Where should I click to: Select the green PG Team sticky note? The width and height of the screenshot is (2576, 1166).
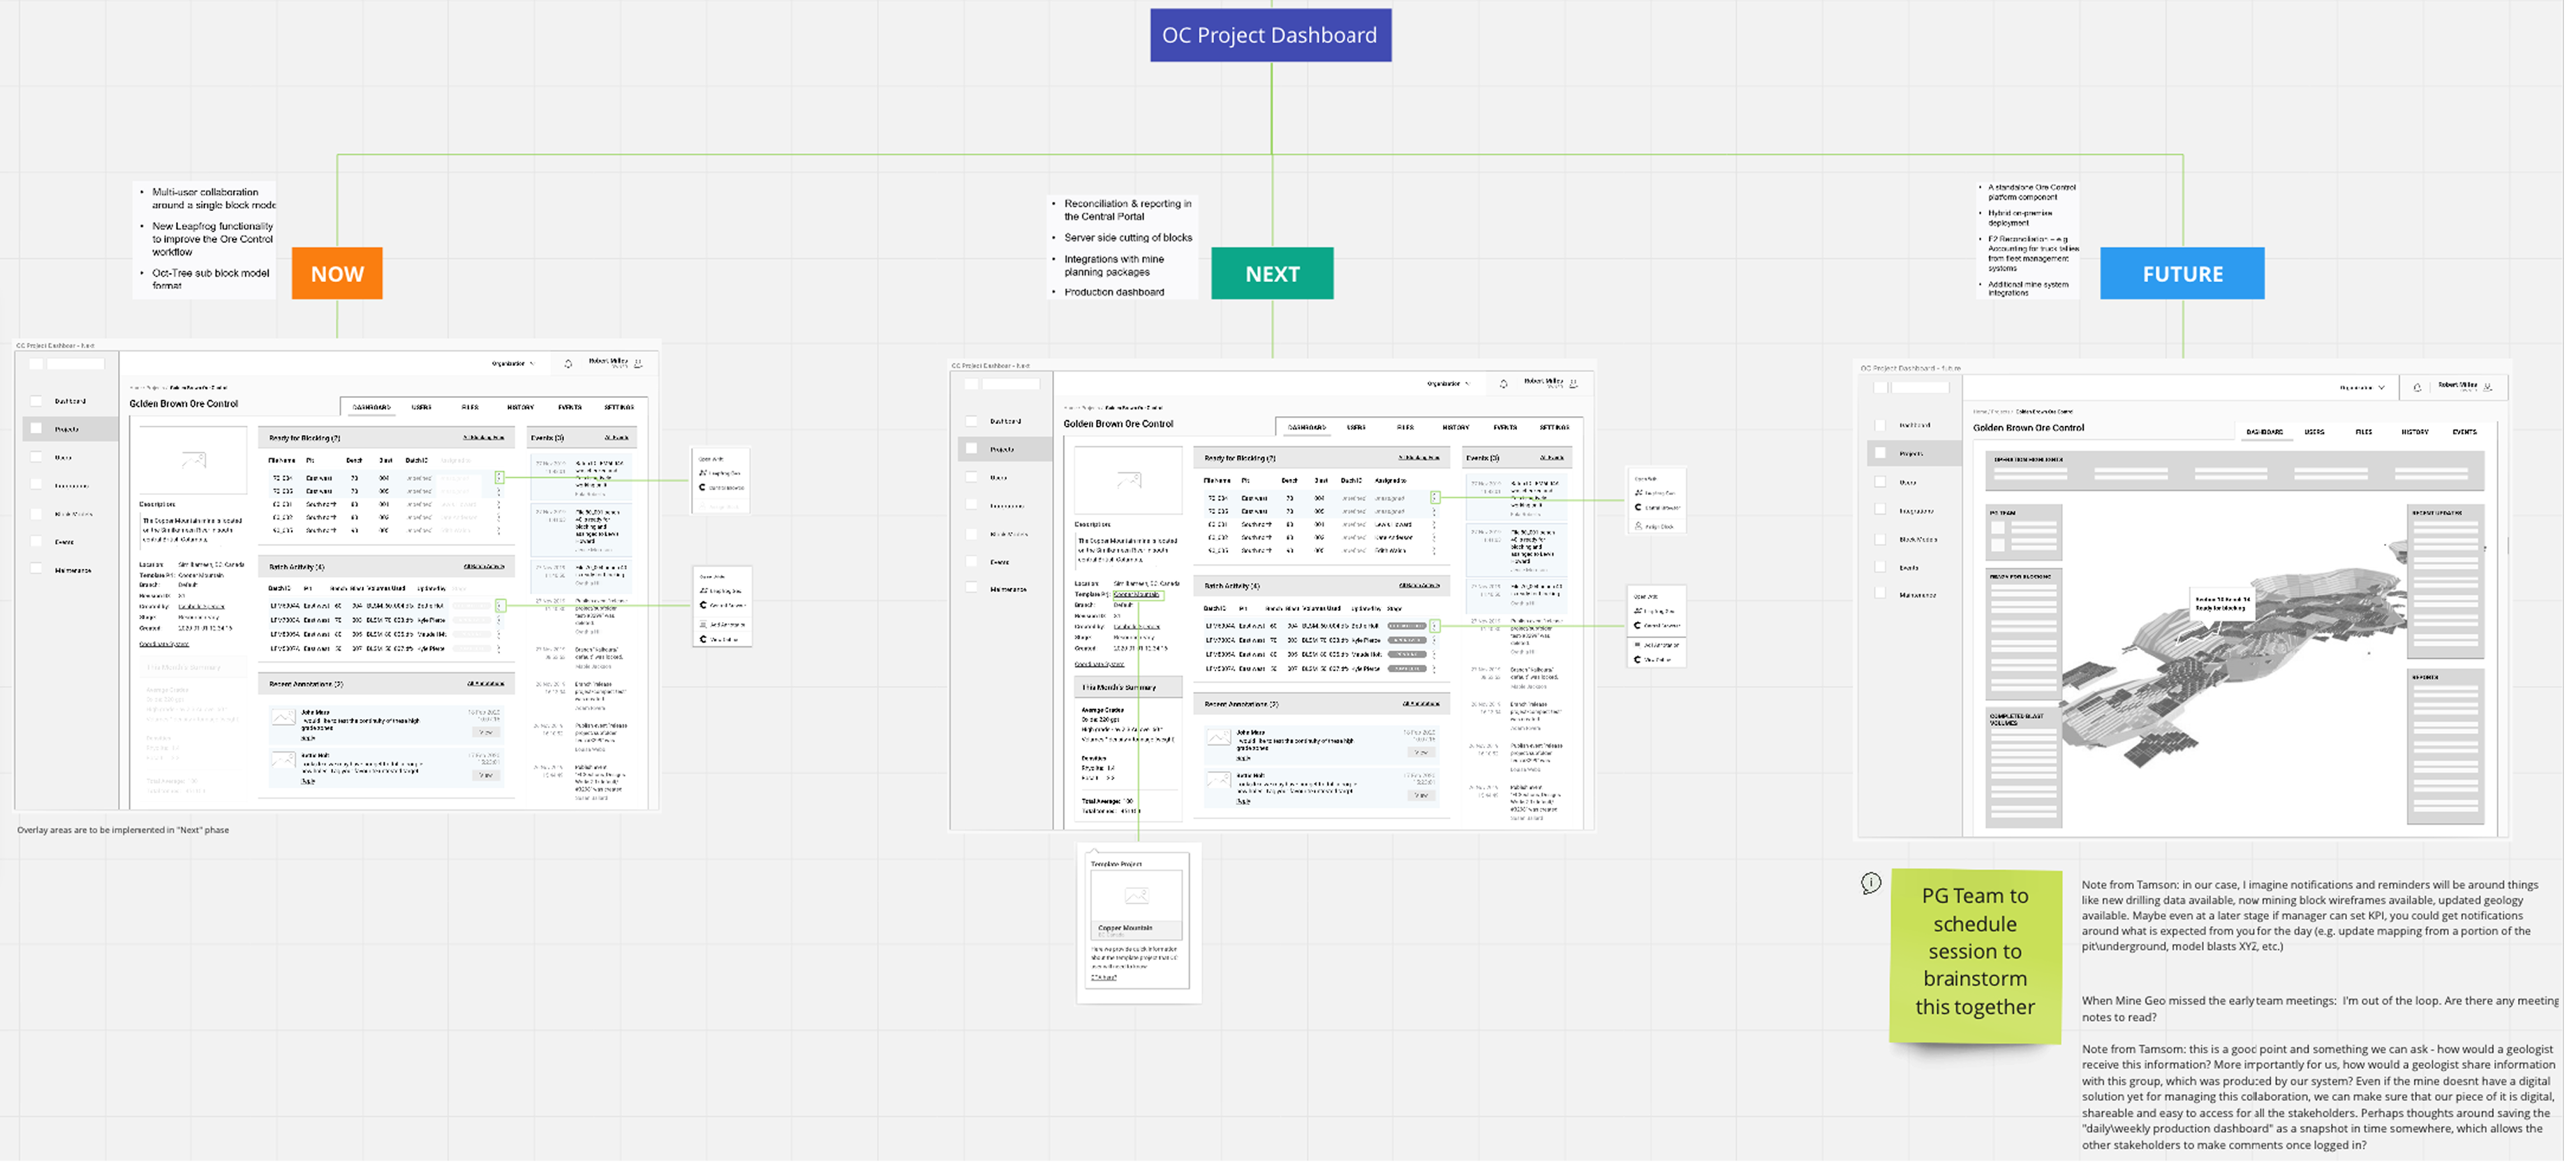pyautogui.click(x=1984, y=960)
